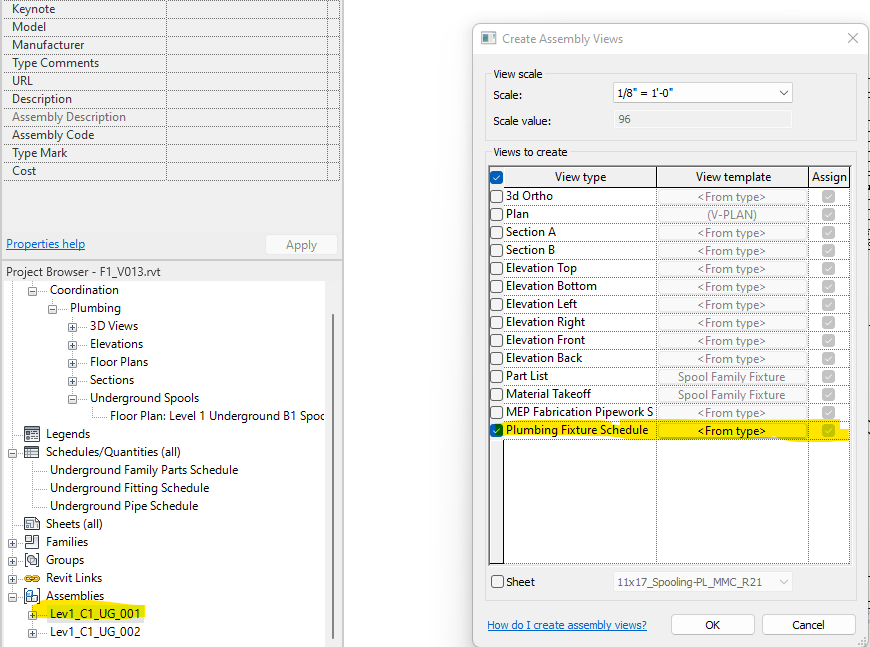Uncheck Plumbing Fixture Schedule

click(496, 429)
